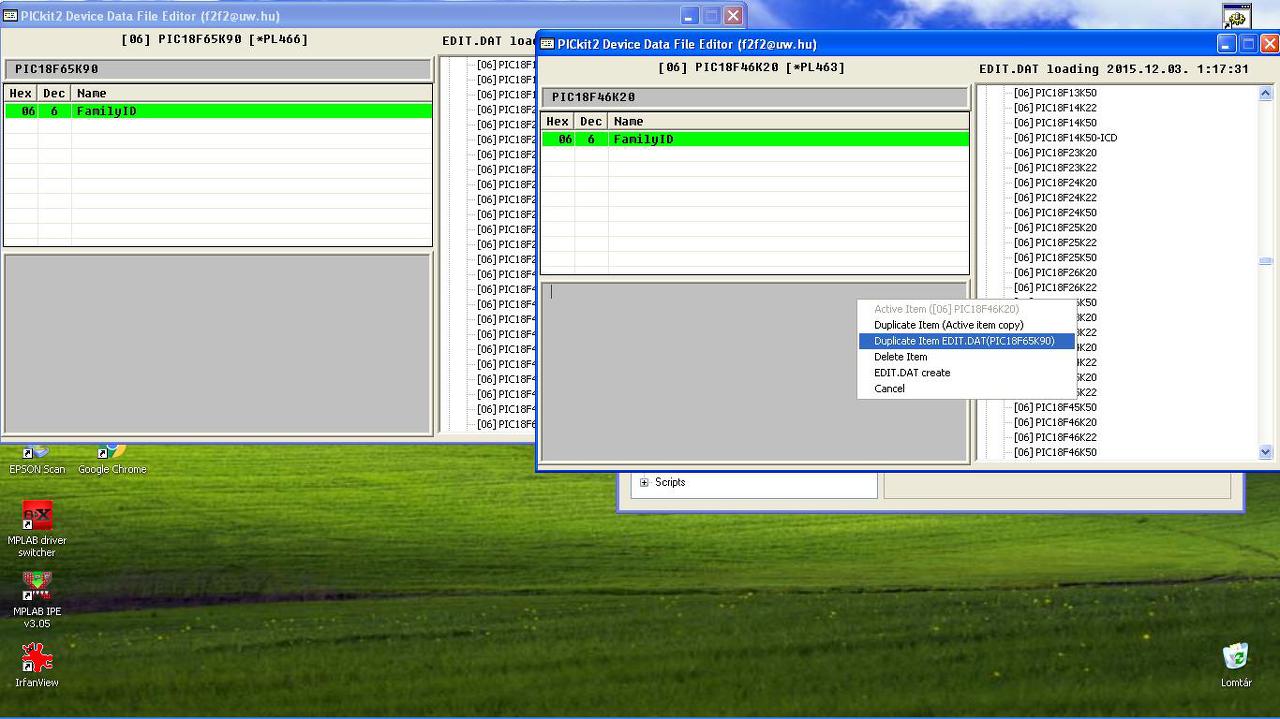Image resolution: width=1280 pixels, height=719 pixels.
Task: Choose Delete Item from the context menu
Action: pos(900,357)
